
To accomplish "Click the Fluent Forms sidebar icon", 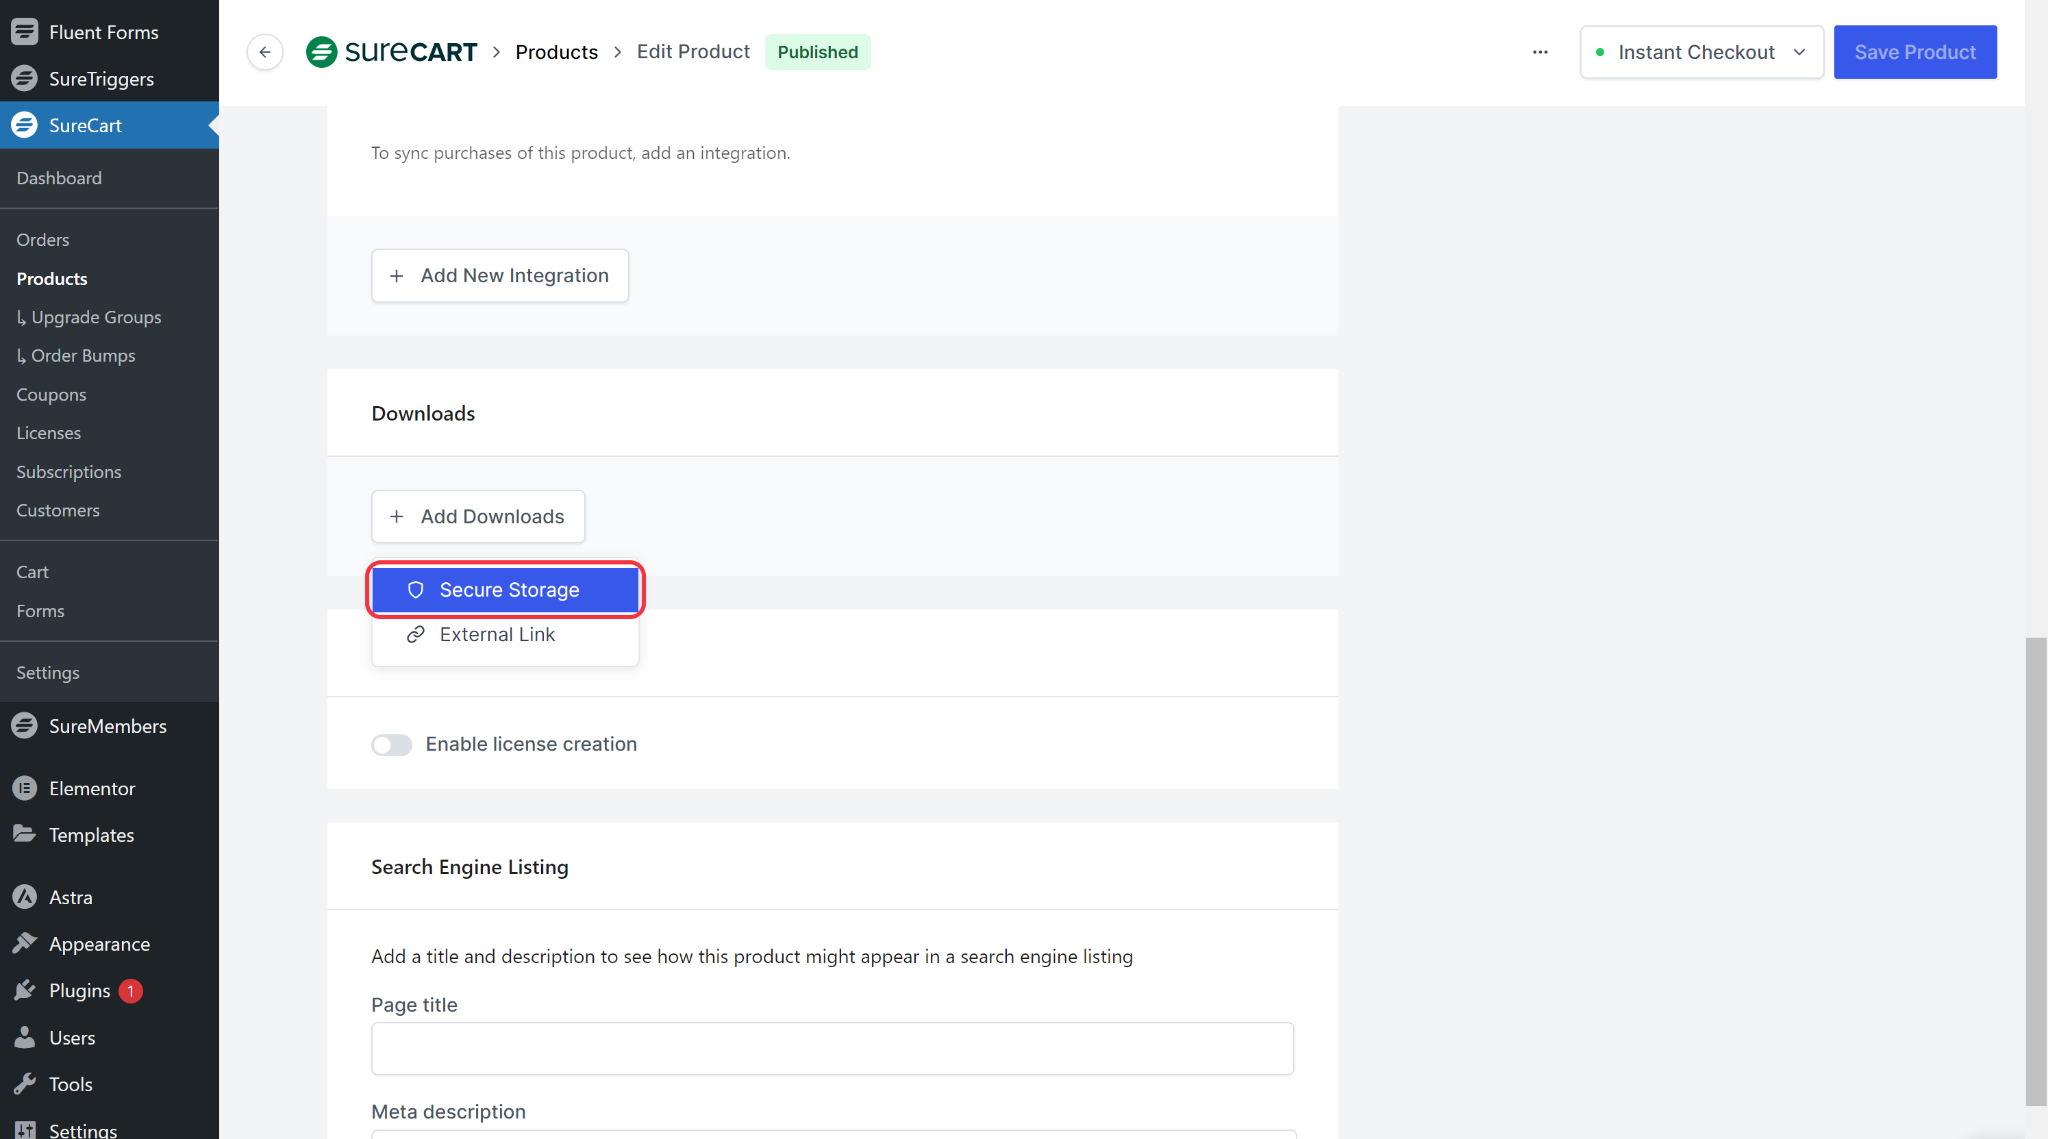I will [x=24, y=32].
